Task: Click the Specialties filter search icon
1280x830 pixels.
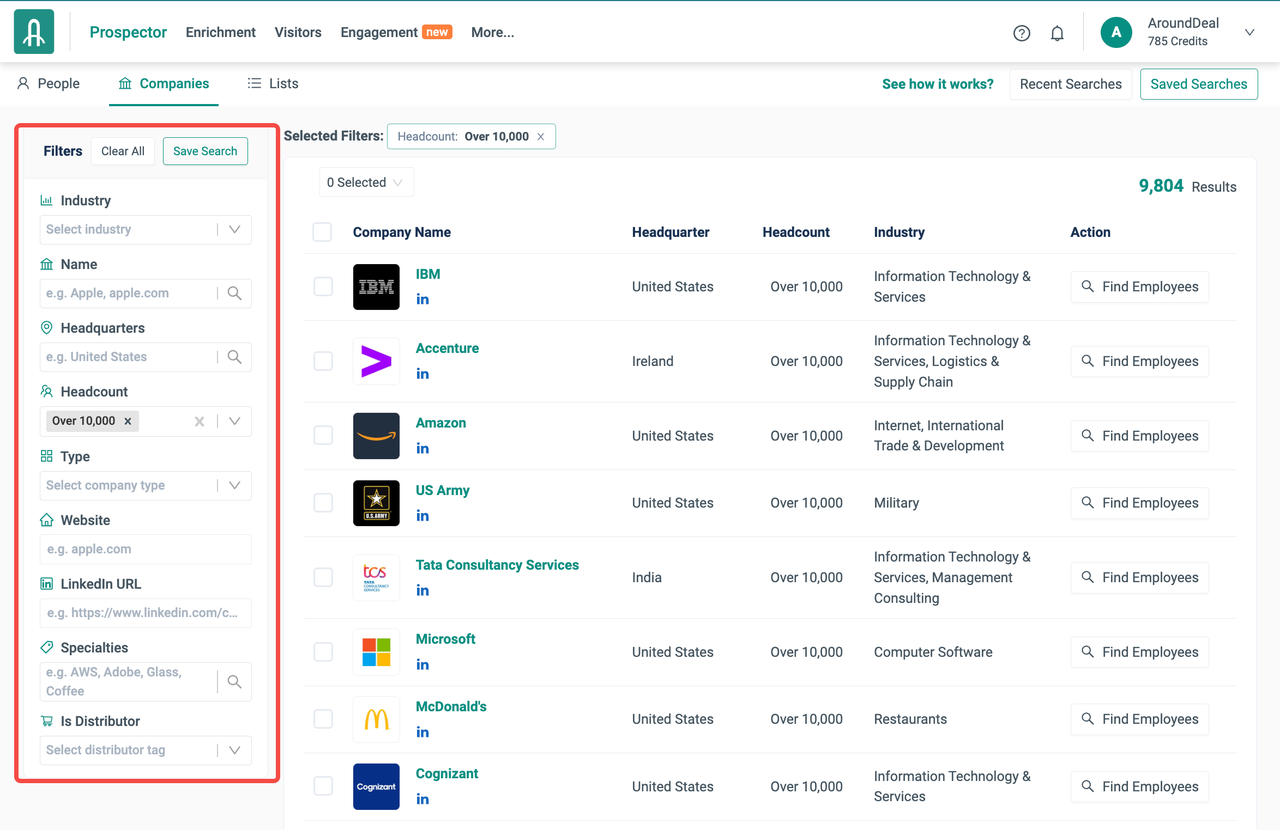Action: point(234,681)
